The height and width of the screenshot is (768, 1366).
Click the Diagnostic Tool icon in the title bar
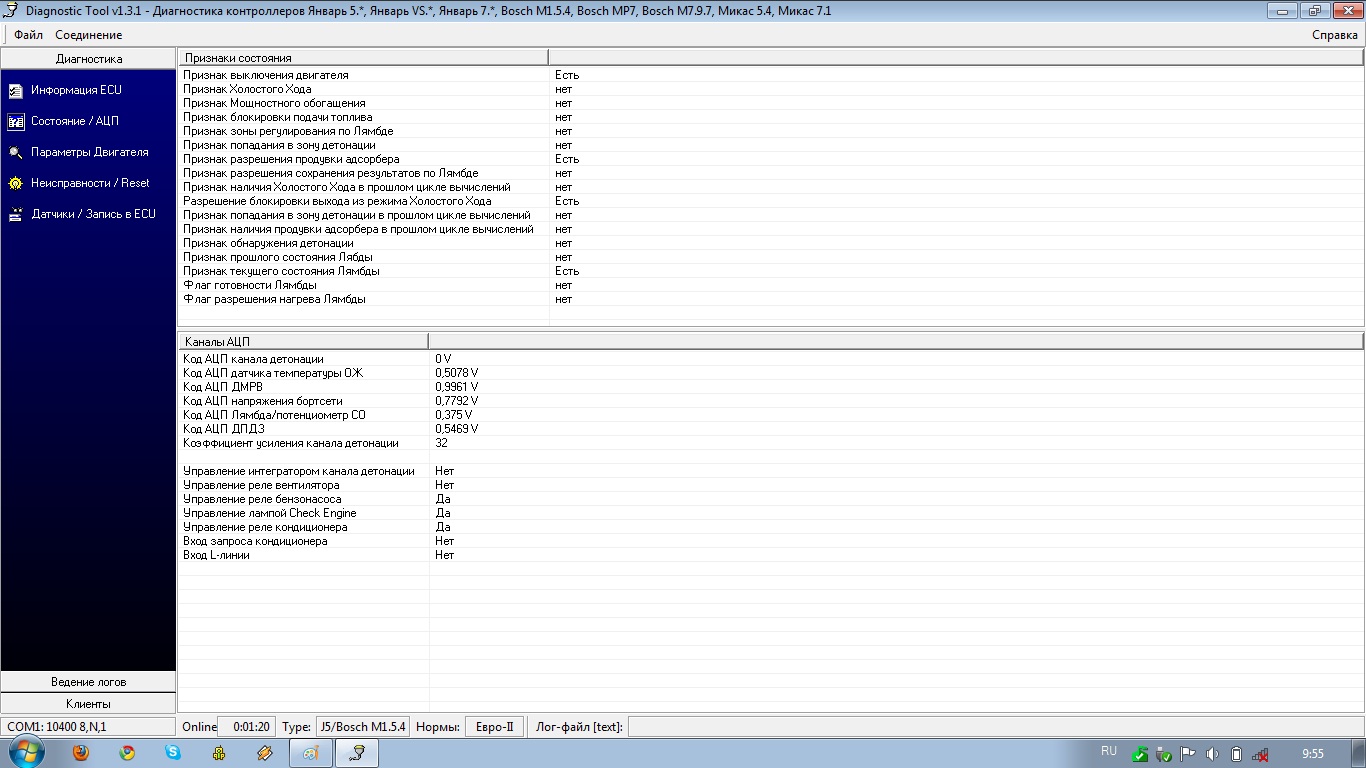click(x=12, y=11)
